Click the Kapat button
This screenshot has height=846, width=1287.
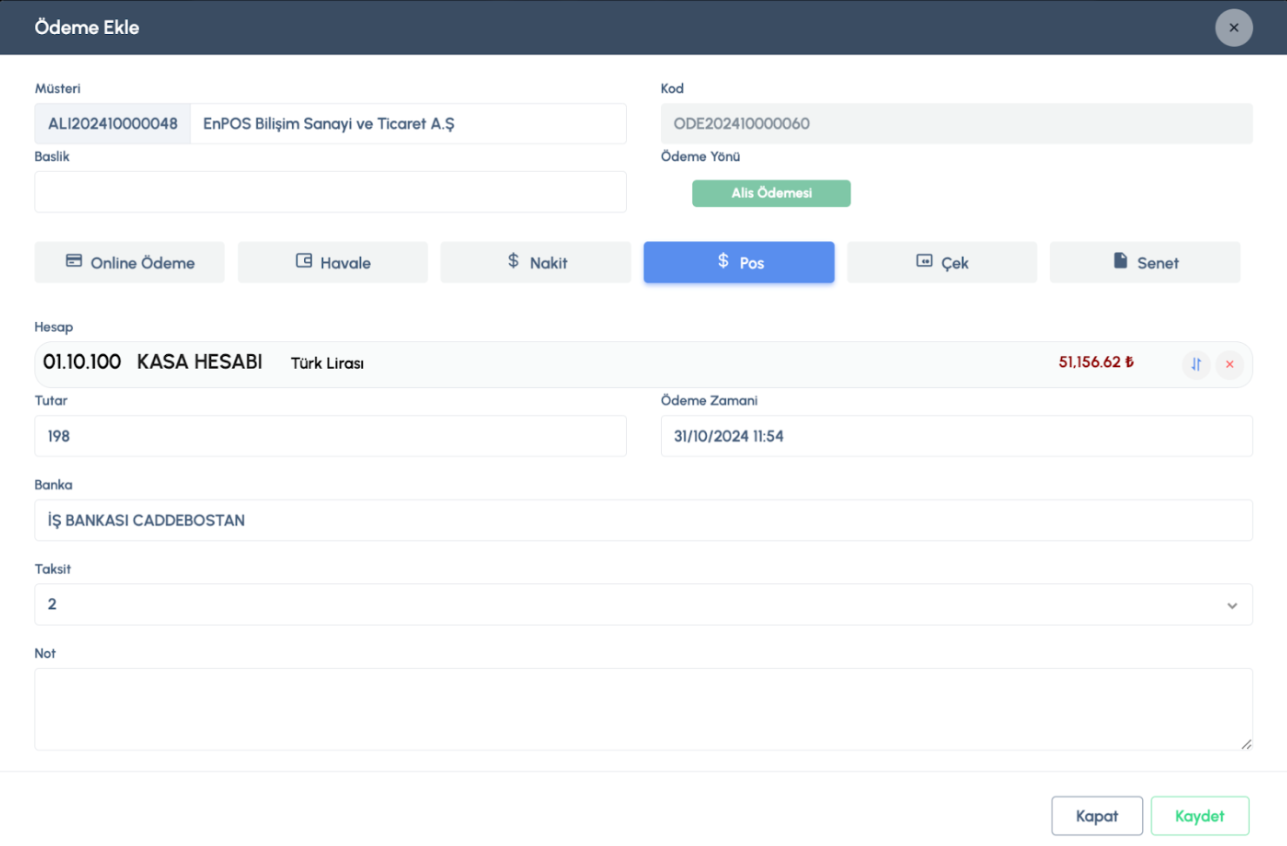1096,816
